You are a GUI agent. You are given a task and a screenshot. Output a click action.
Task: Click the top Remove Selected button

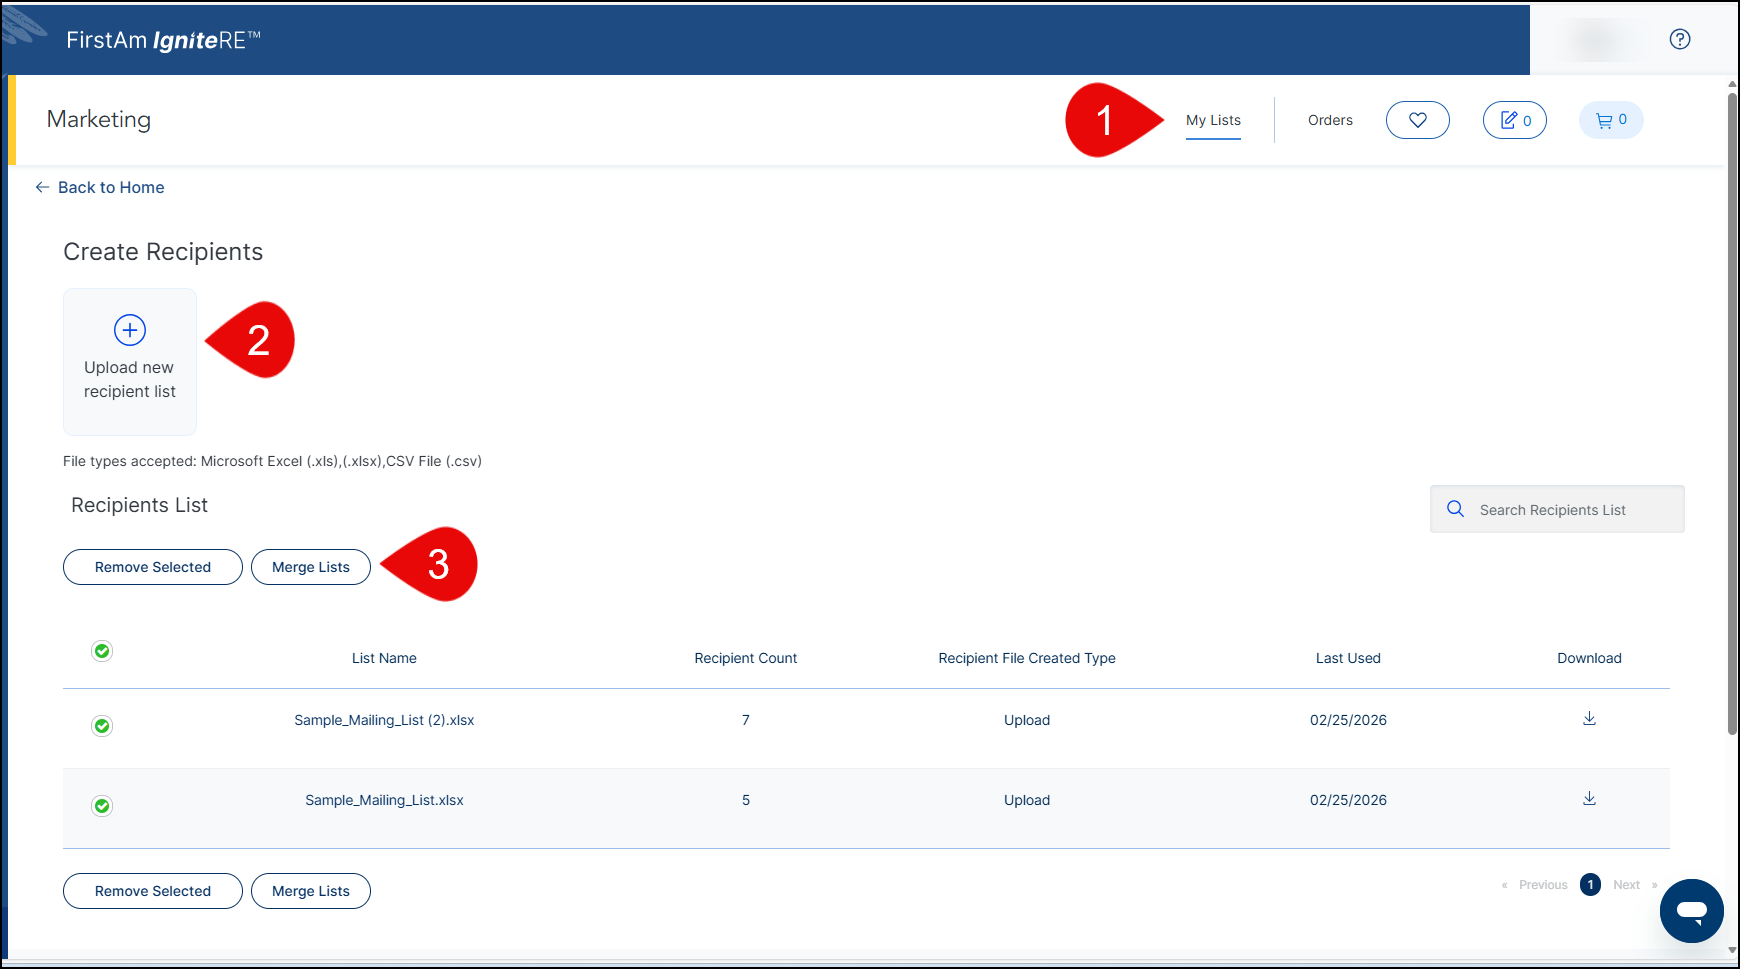coord(153,567)
